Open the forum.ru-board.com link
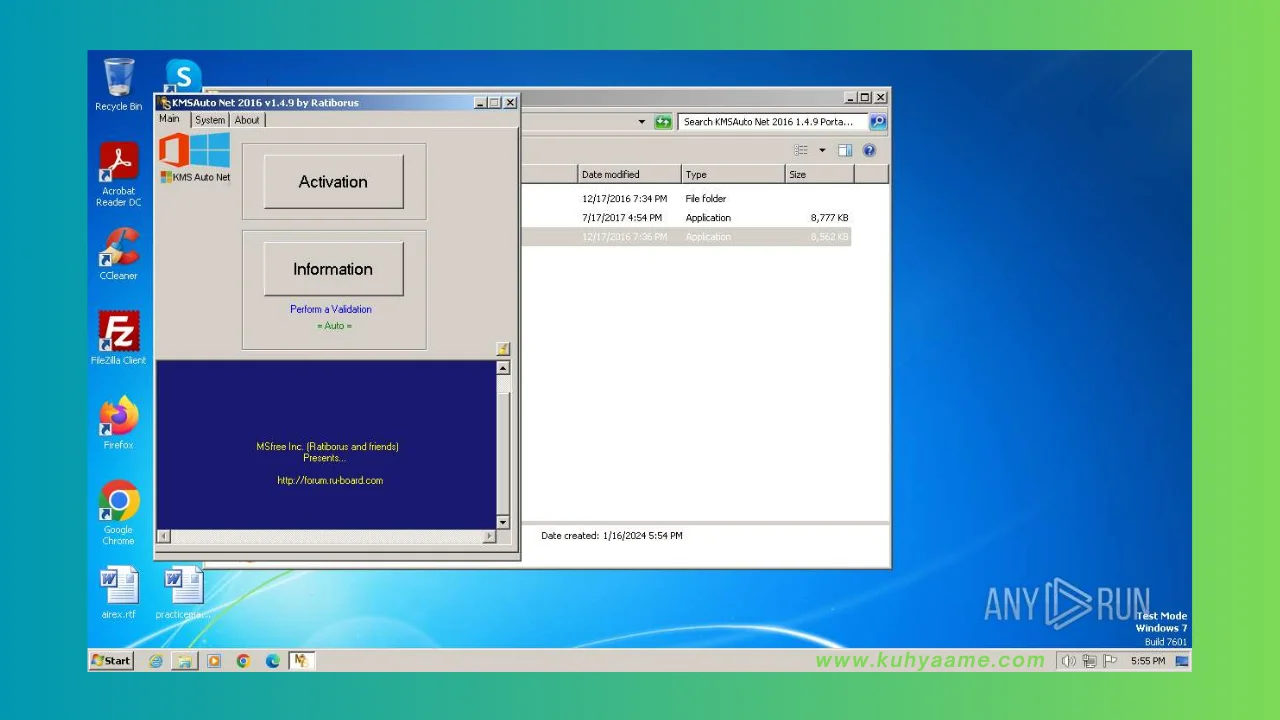Viewport: 1280px width, 720px height. click(330, 480)
